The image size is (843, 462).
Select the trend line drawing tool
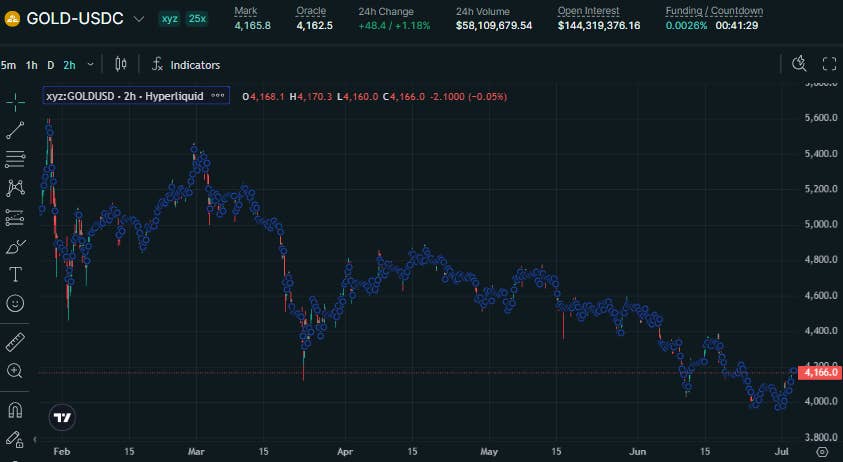click(16, 131)
